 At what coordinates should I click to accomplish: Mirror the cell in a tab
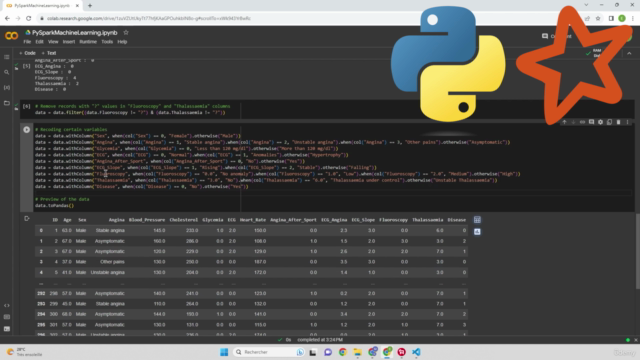pos(609,122)
